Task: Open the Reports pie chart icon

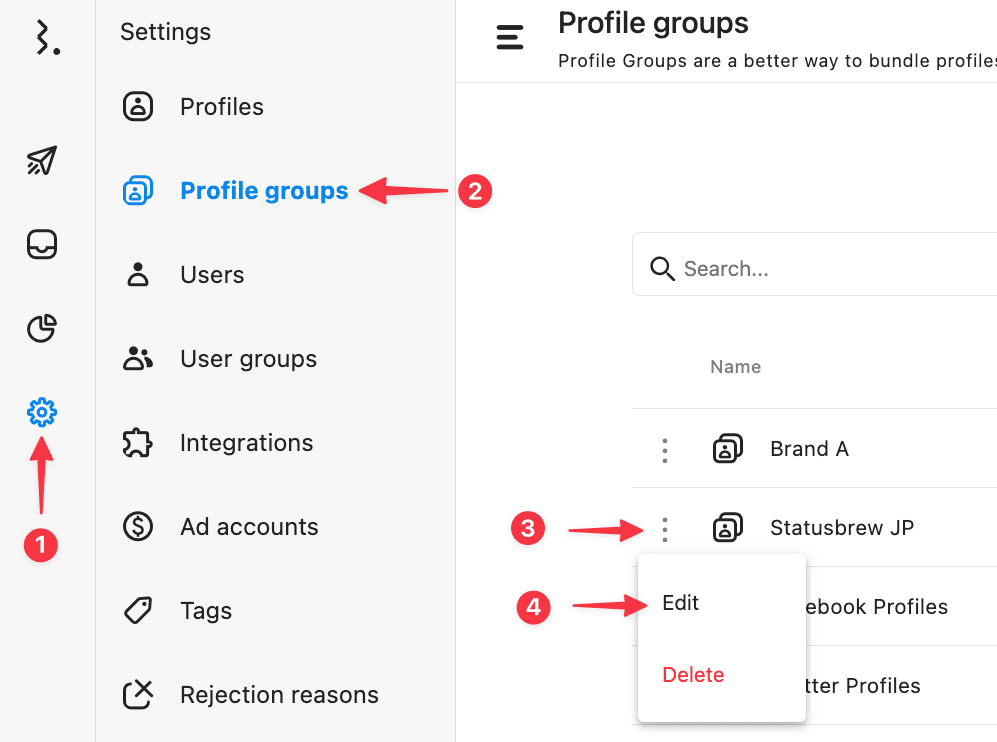Action: tap(42, 328)
